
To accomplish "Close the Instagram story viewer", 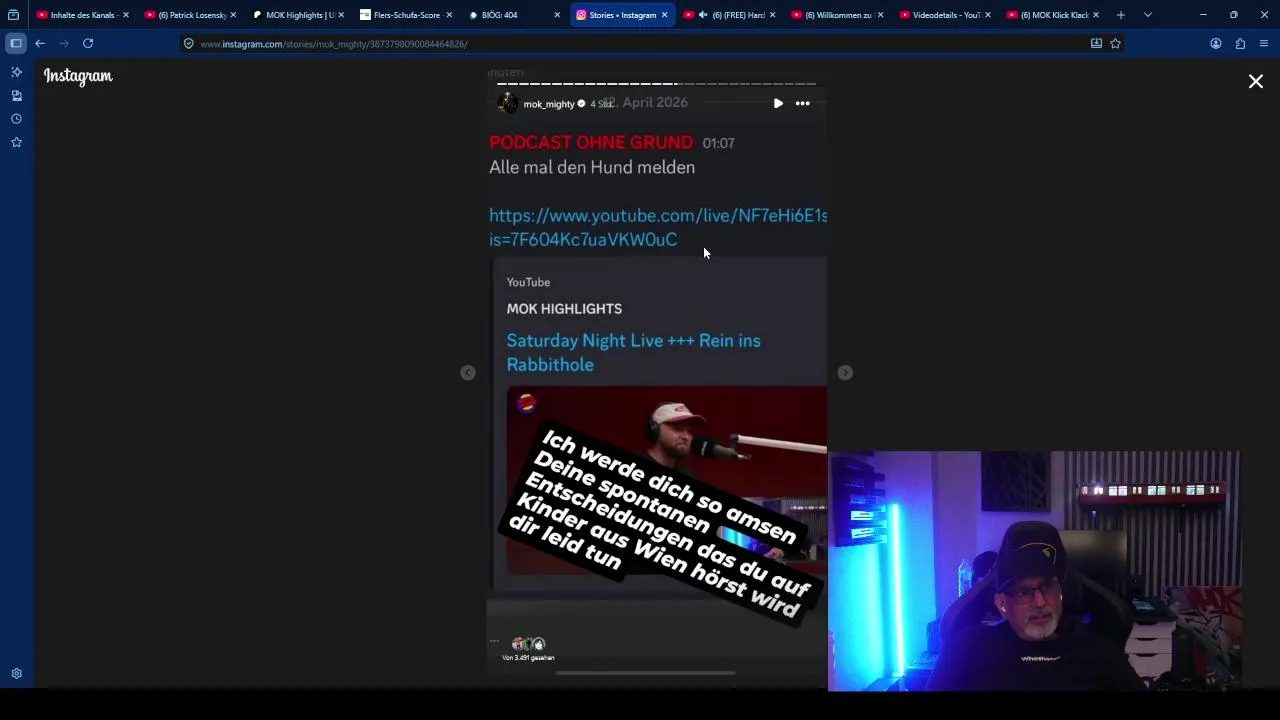I will [x=1255, y=82].
